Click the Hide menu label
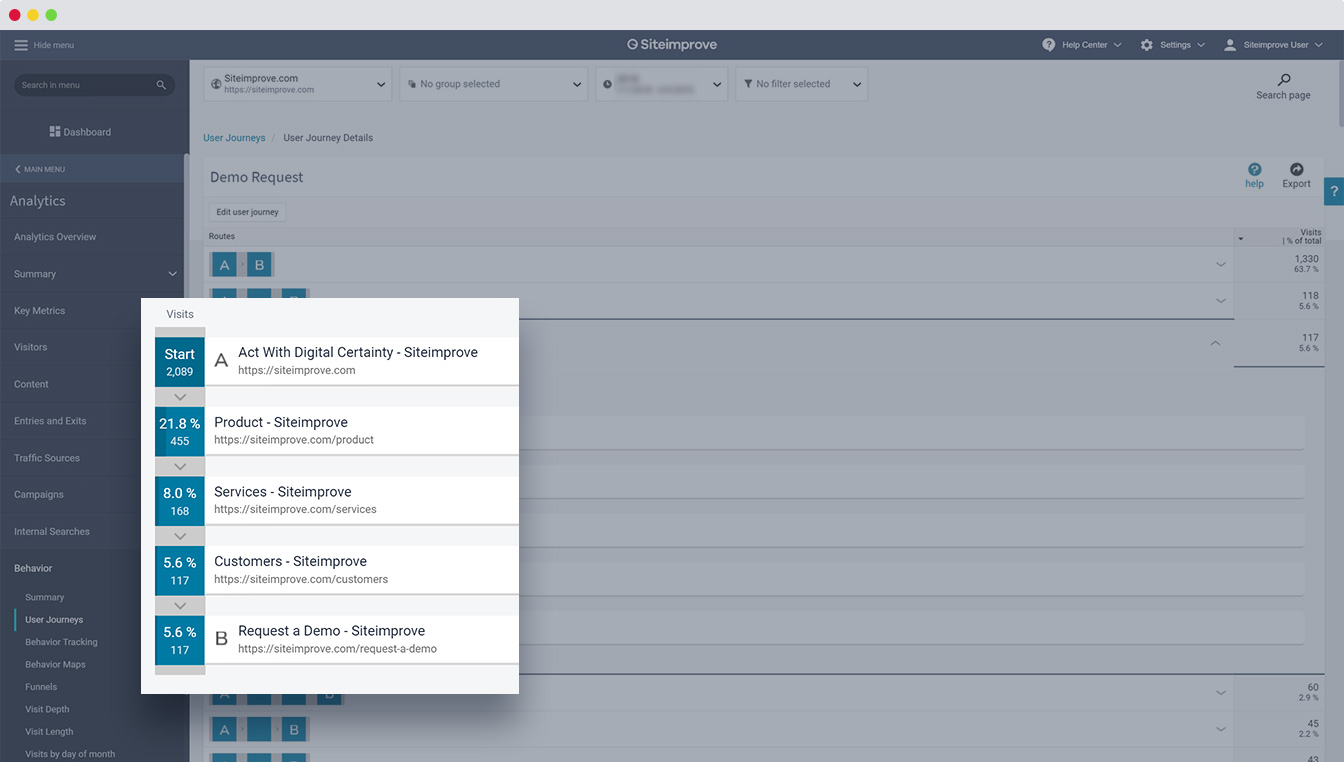 54,45
